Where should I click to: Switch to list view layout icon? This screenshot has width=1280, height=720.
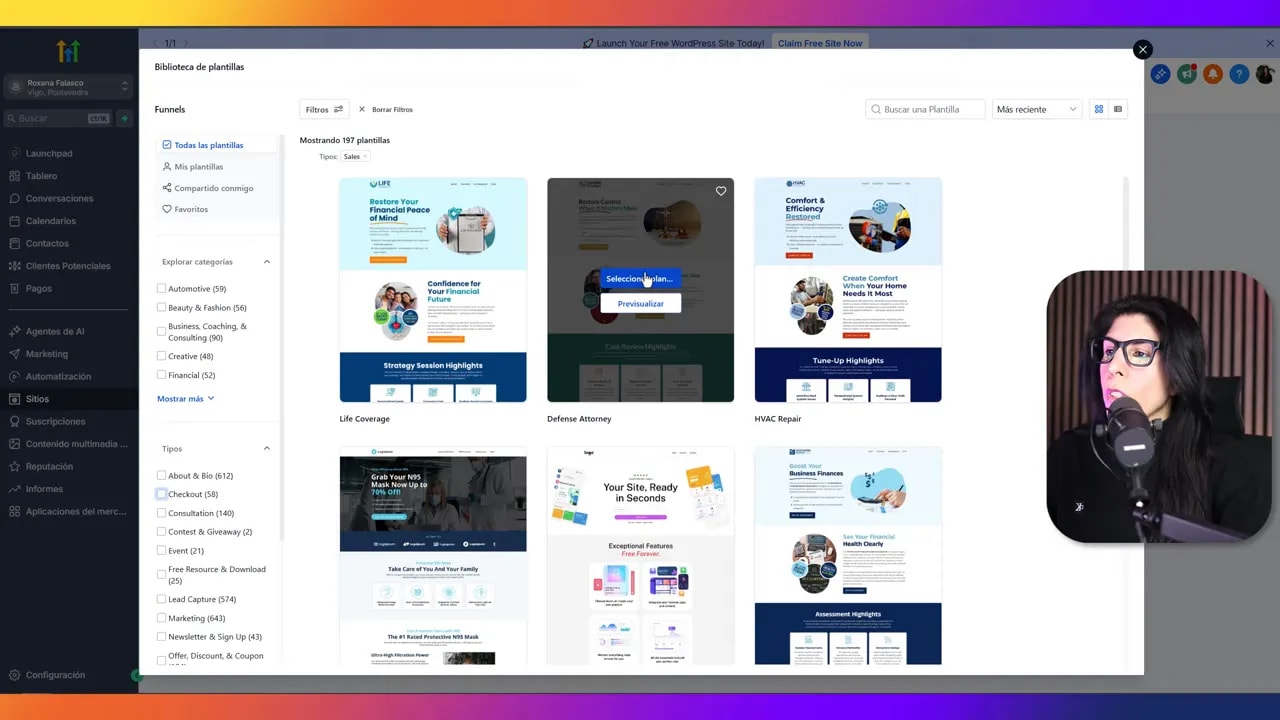tap(1118, 109)
